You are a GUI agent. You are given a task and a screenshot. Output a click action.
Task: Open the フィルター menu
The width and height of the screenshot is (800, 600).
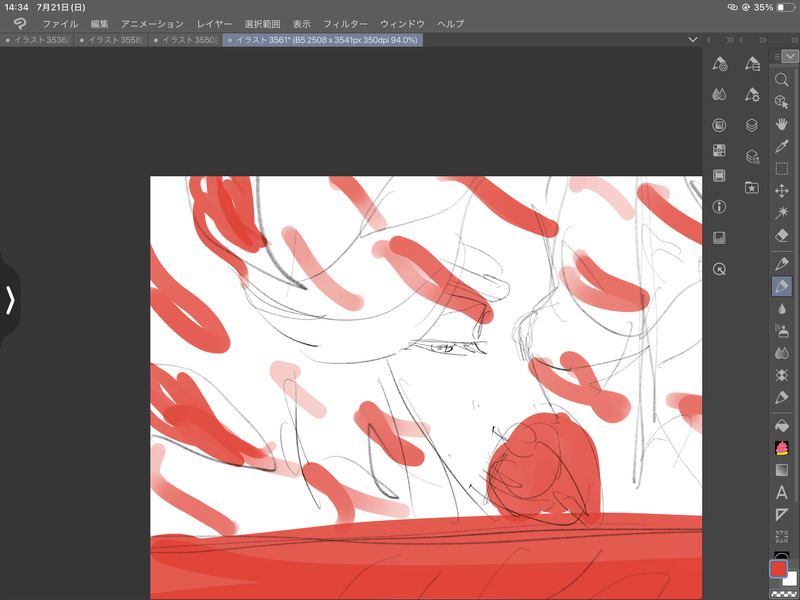[x=345, y=23]
